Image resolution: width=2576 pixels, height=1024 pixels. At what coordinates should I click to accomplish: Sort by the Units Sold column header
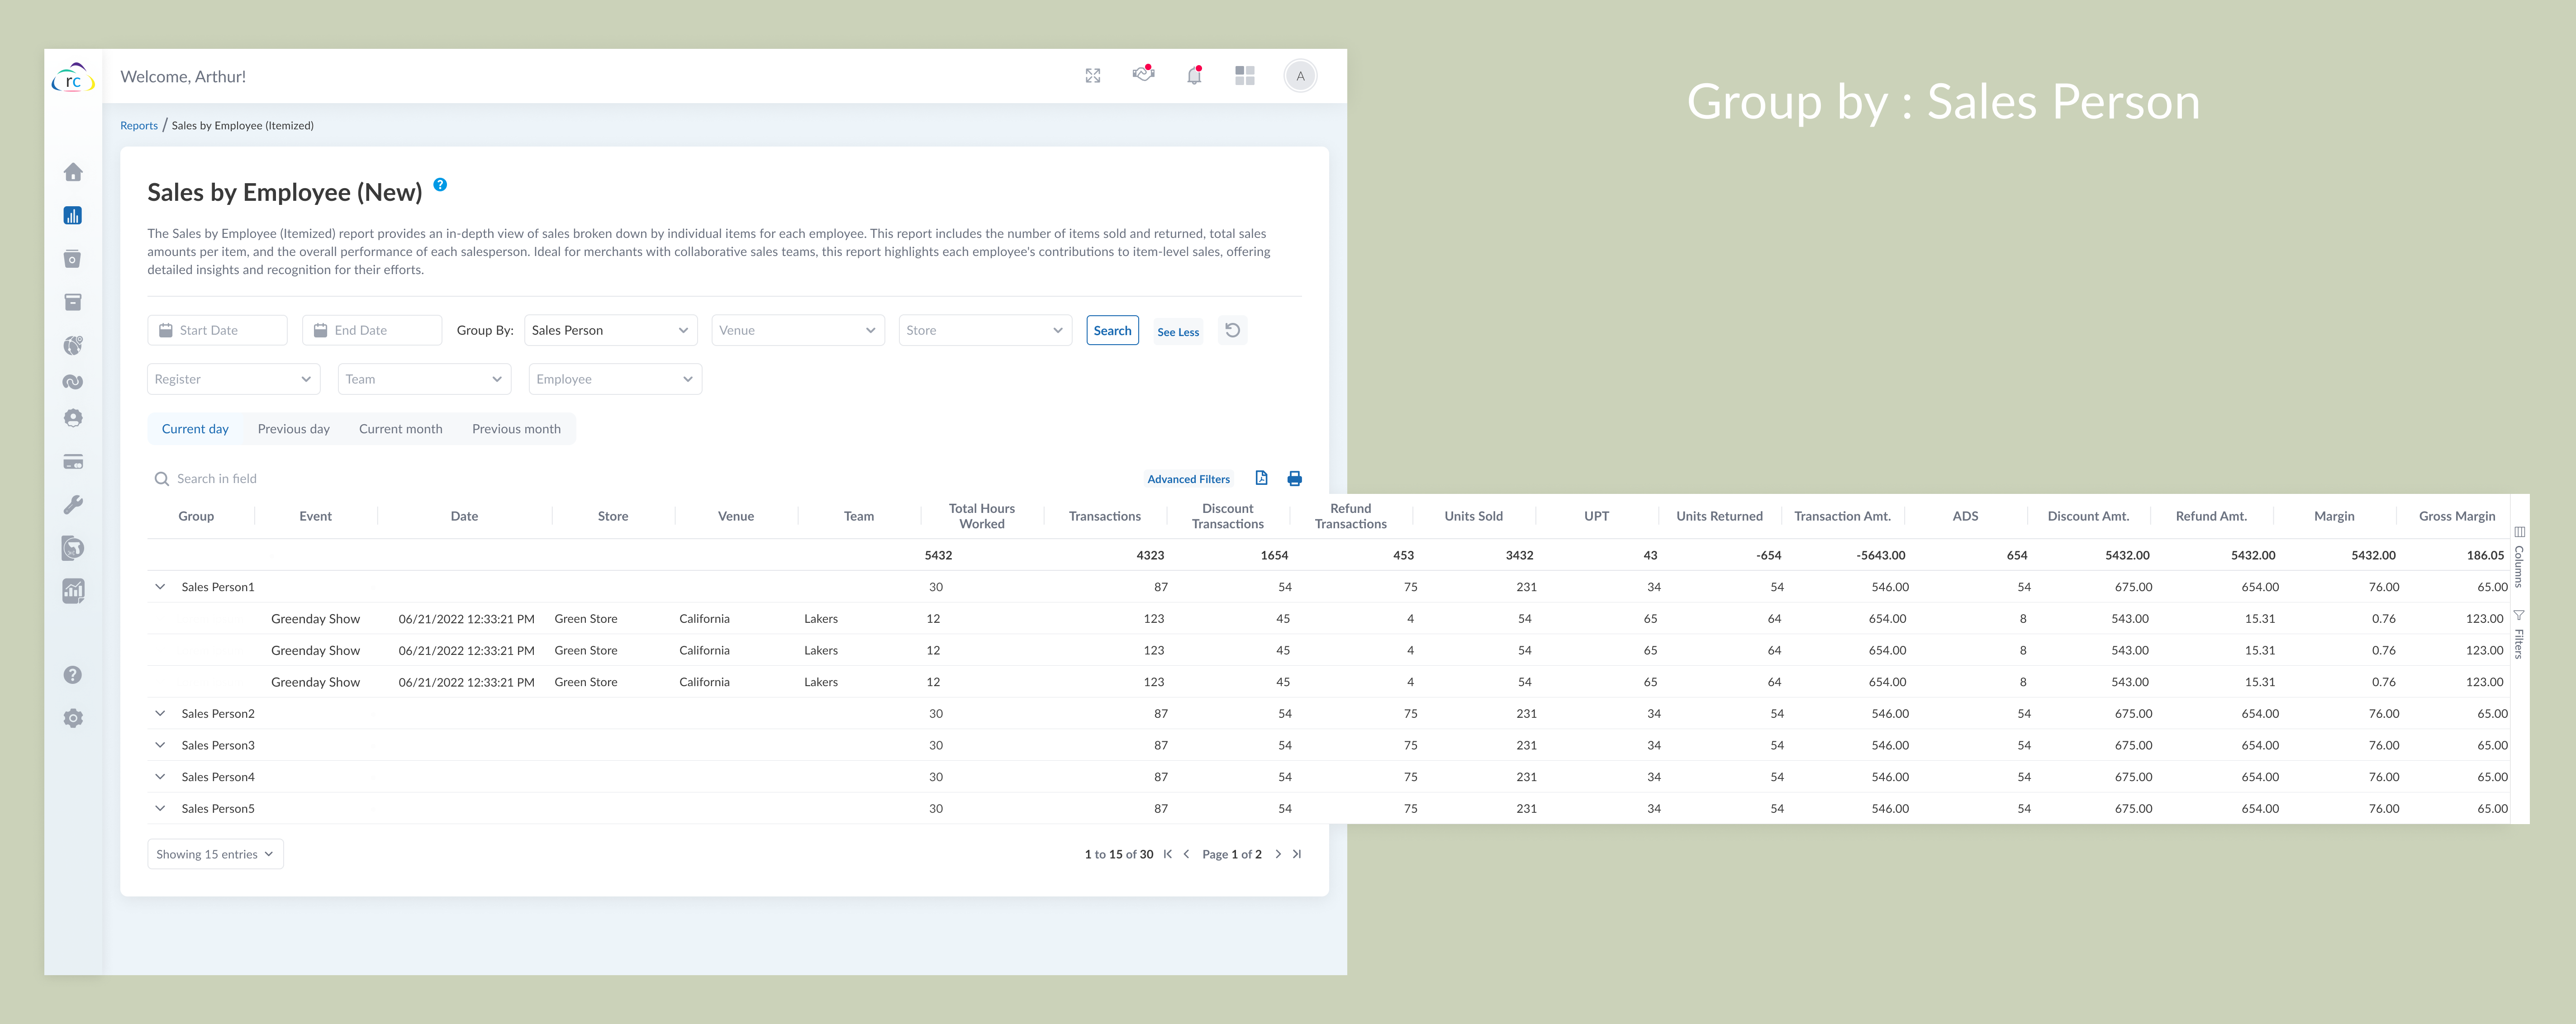(1473, 516)
